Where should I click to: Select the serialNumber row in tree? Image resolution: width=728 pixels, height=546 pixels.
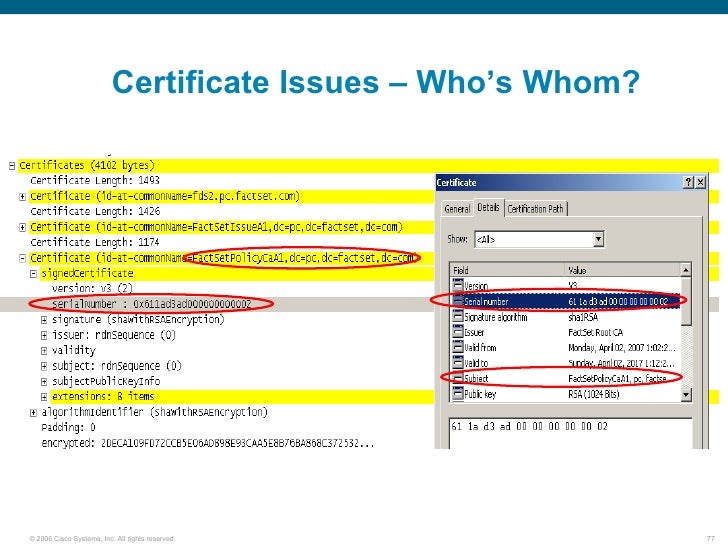pyautogui.click(x=152, y=304)
